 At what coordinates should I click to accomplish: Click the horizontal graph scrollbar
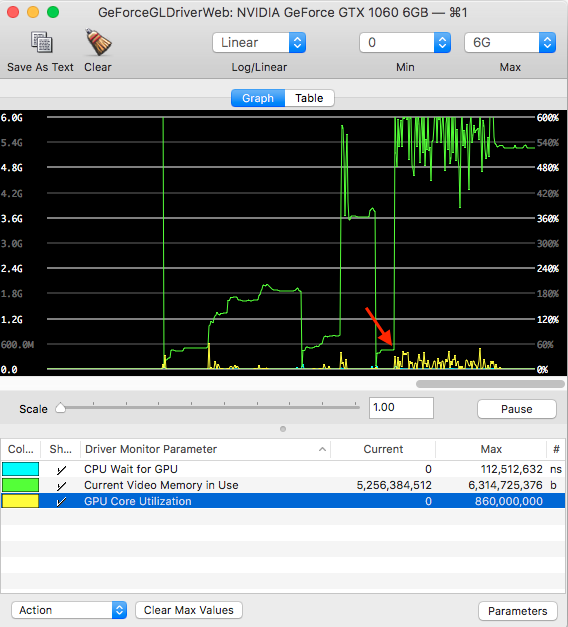coord(490,384)
